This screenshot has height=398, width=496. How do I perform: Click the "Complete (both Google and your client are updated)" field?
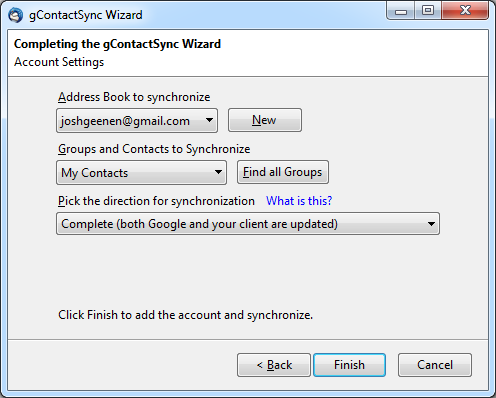pos(248,224)
